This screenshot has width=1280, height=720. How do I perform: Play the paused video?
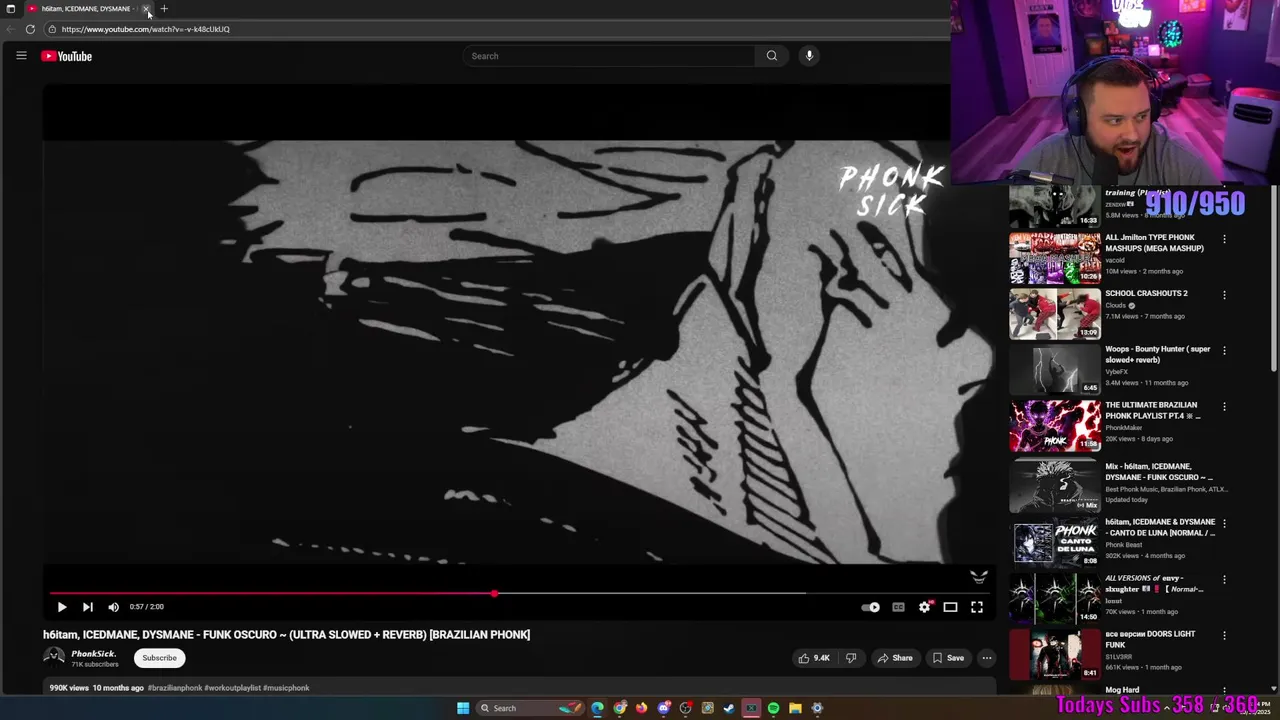[x=61, y=607]
